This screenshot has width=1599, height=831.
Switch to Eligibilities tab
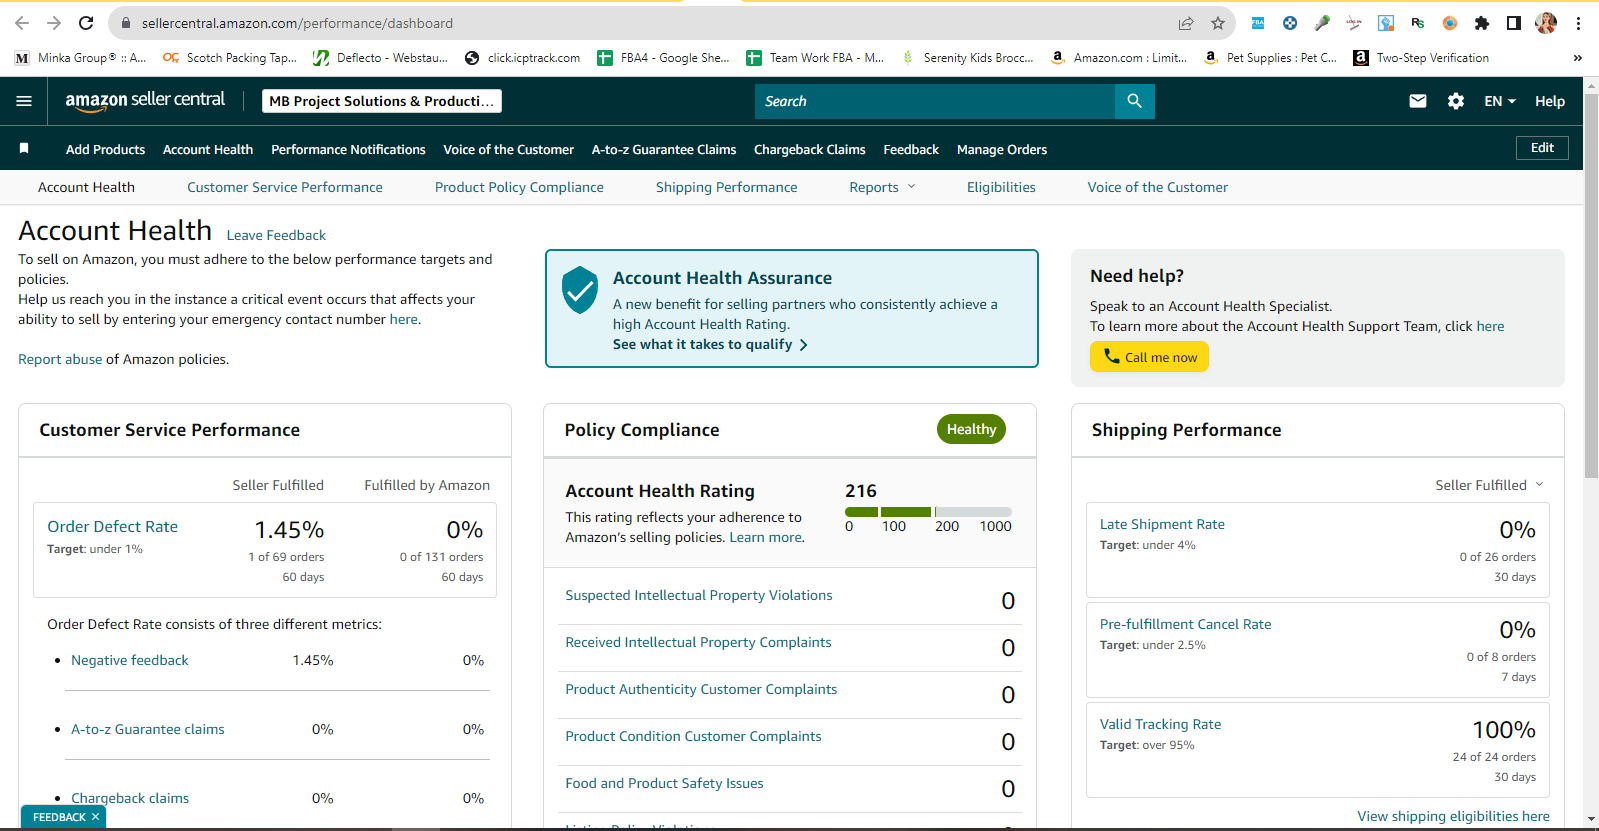1001,187
